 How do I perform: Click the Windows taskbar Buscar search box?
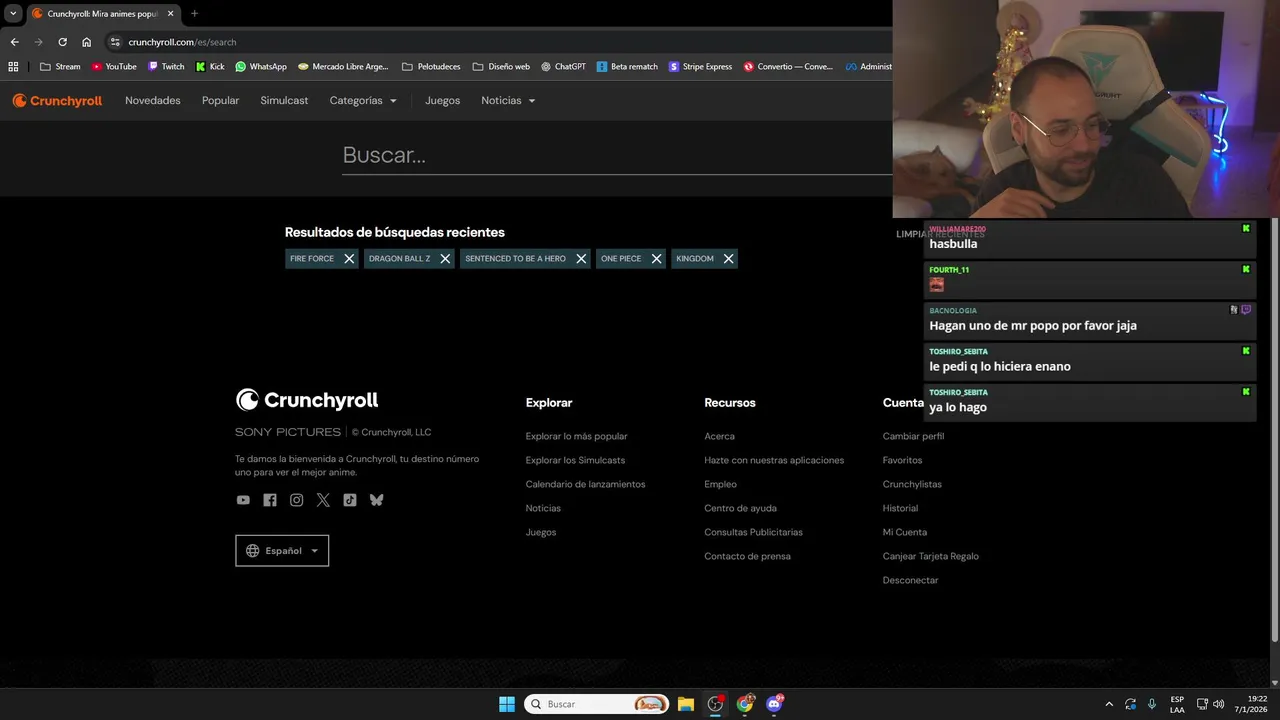click(x=597, y=704)
